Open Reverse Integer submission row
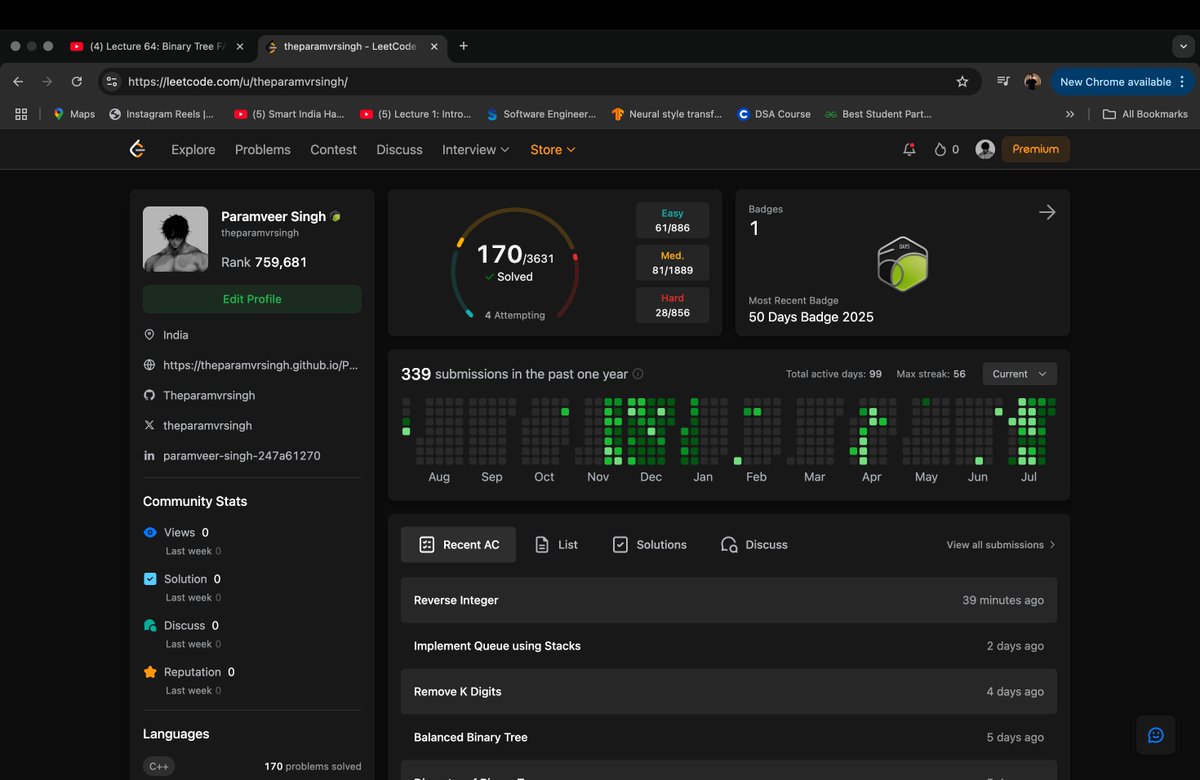 click(728, 600)
